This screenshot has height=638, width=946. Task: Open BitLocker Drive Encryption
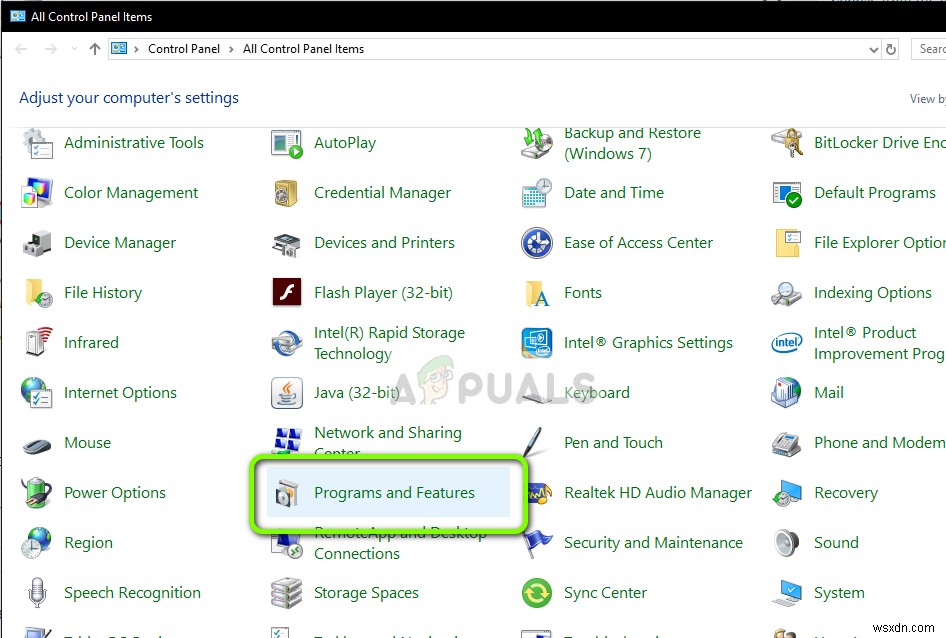click(878, 143)
